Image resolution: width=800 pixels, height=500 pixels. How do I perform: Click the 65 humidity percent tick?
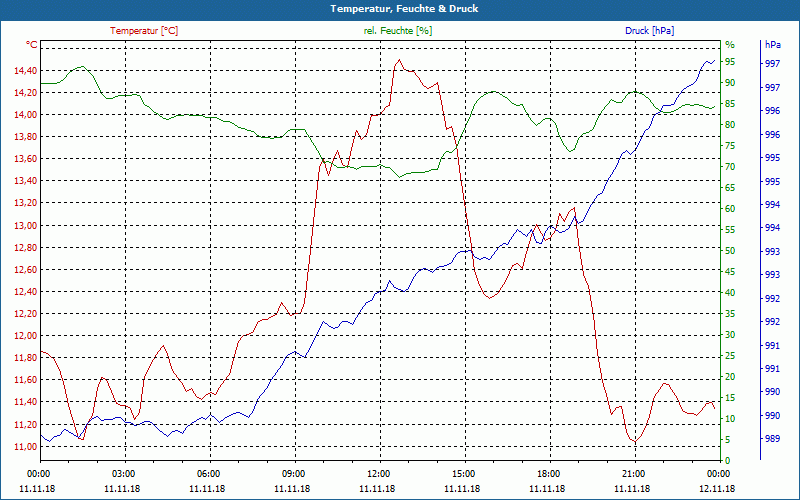[x=730, y=188]
